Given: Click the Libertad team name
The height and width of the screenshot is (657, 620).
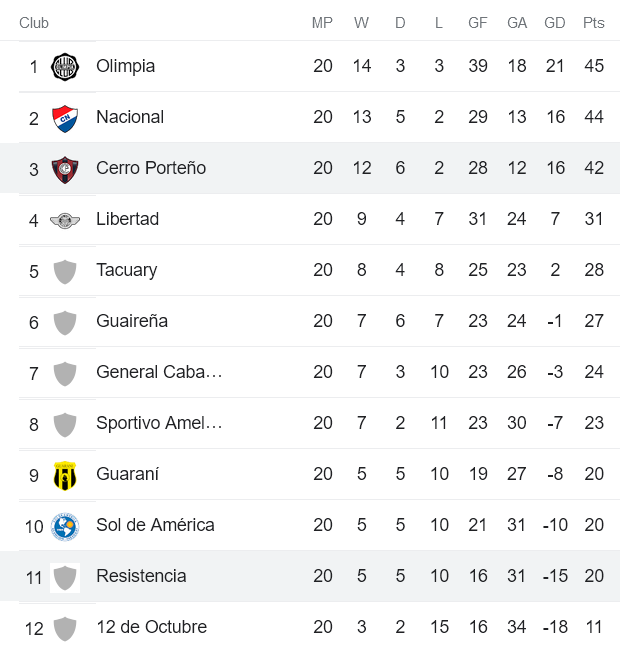Looking at the screenshot, I should [127, 219].
